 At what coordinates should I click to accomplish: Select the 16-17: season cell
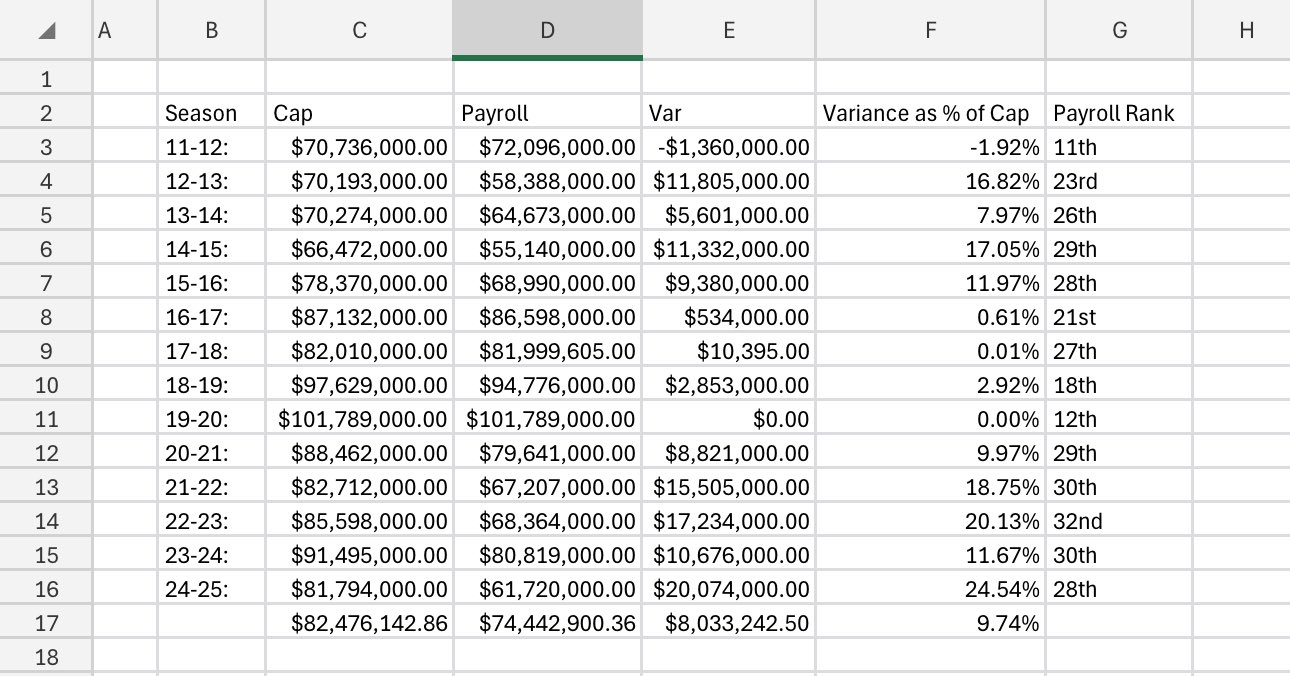point(211,317)
